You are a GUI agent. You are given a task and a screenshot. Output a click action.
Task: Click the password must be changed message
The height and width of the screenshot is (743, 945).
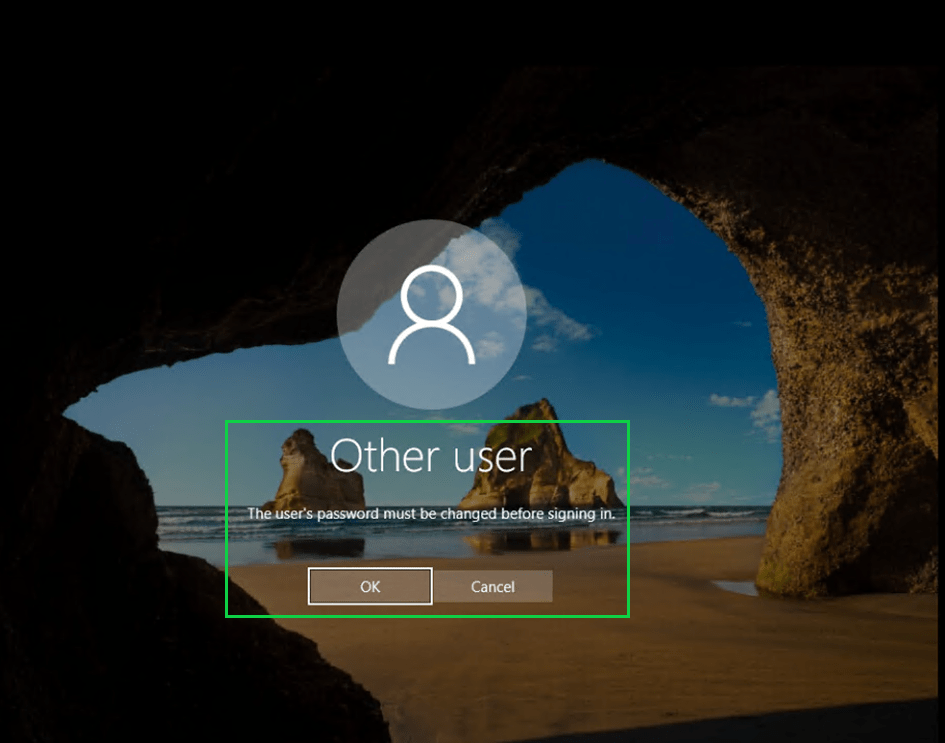[430, 513]
